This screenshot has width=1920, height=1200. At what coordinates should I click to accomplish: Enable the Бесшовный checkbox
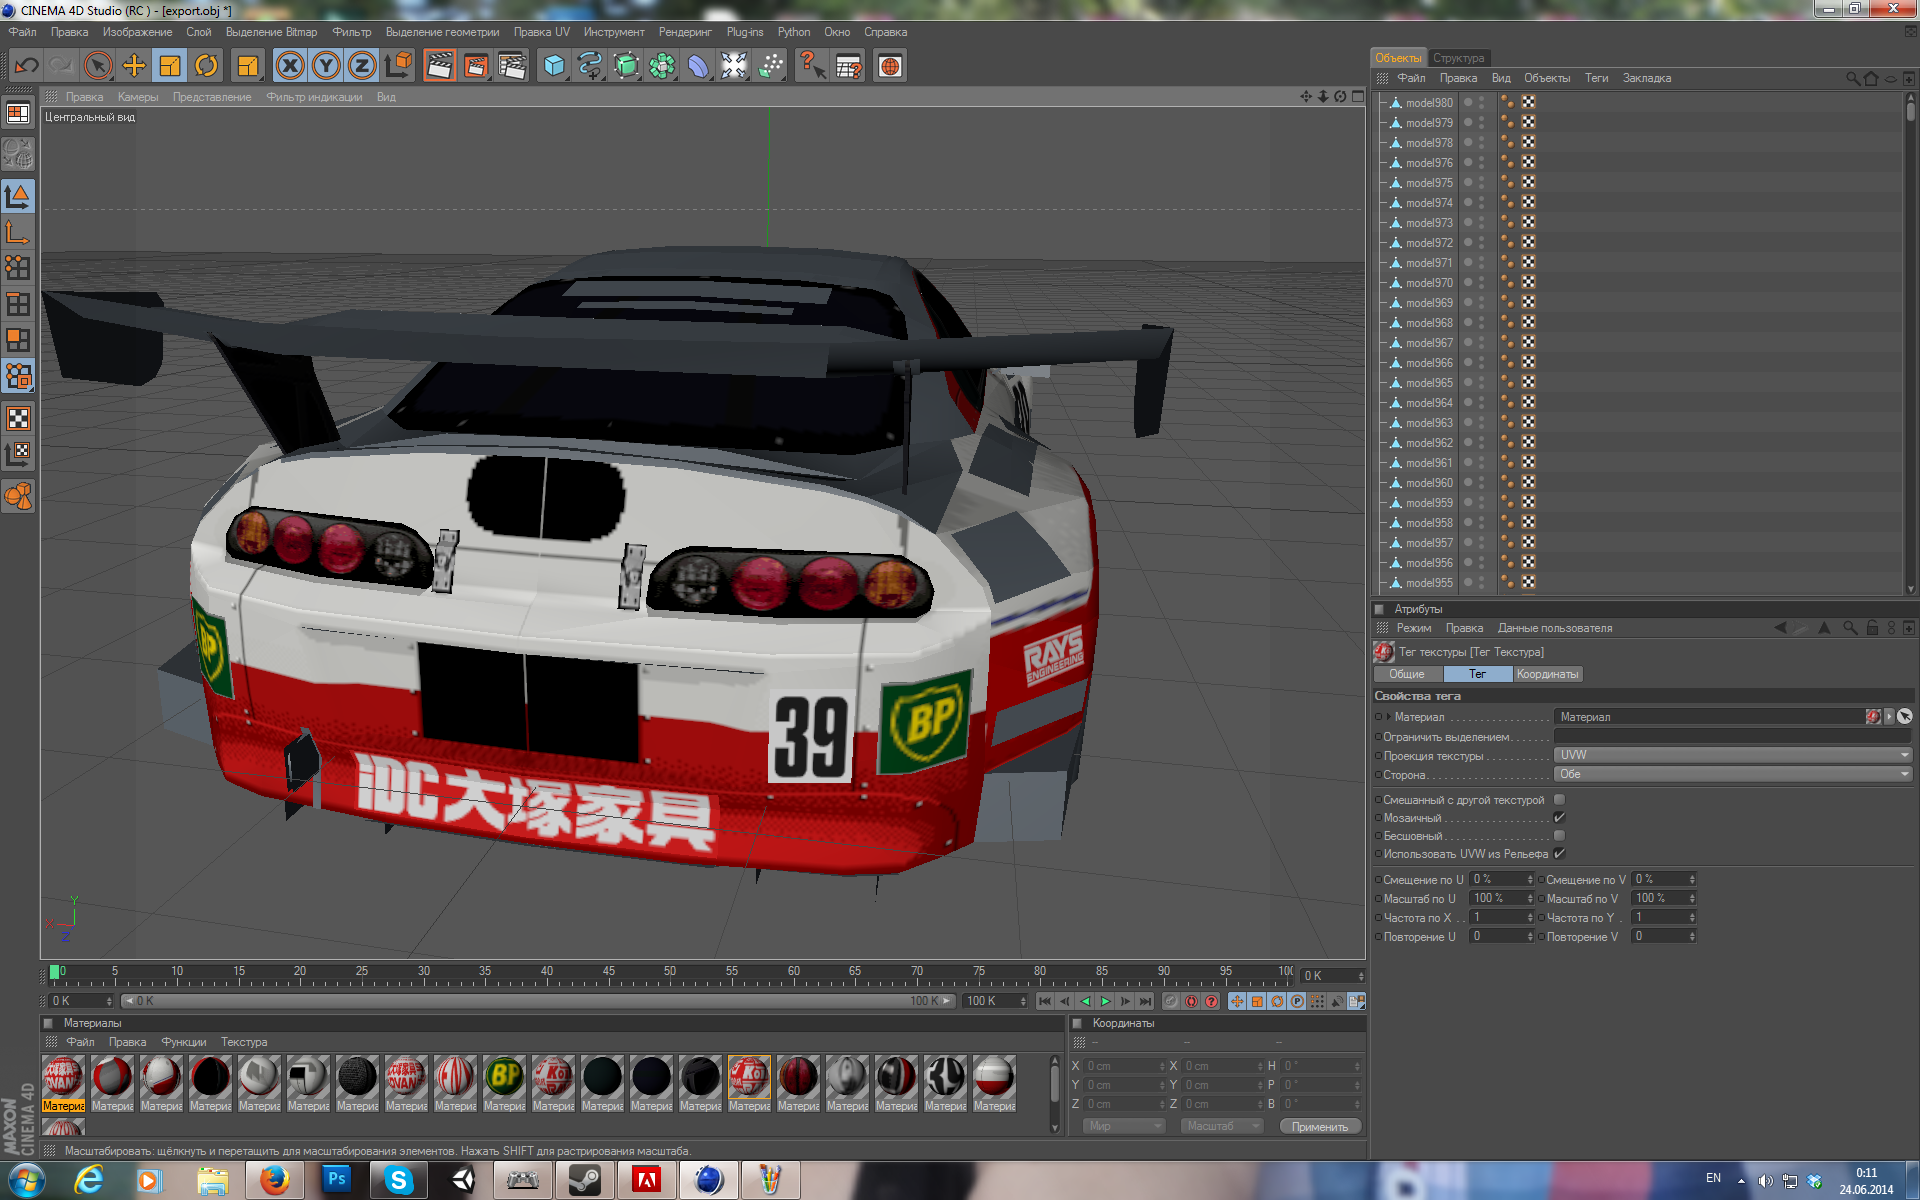1559,835
